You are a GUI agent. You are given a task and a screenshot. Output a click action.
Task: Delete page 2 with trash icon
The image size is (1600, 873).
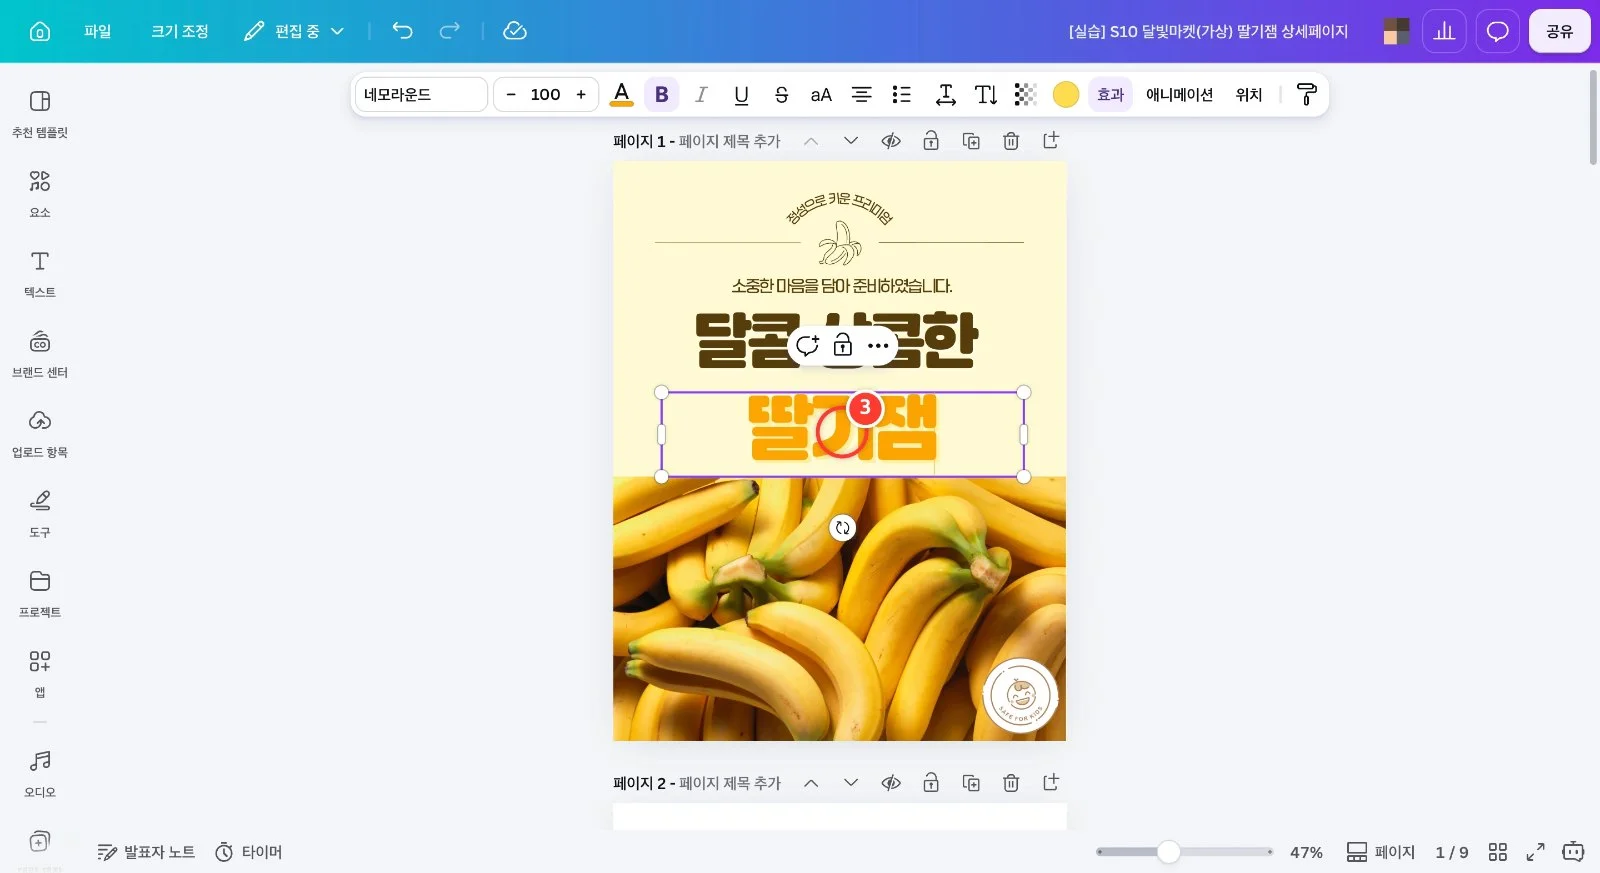(x=1011, y=783)
